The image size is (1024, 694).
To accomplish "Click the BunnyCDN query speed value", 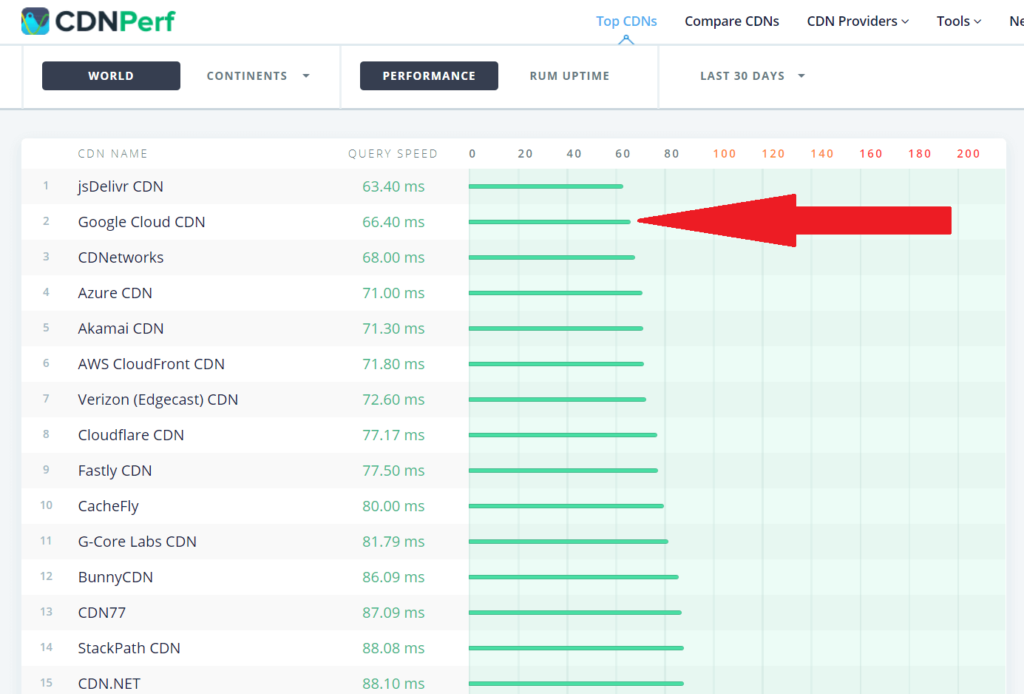I will (393, 577).
